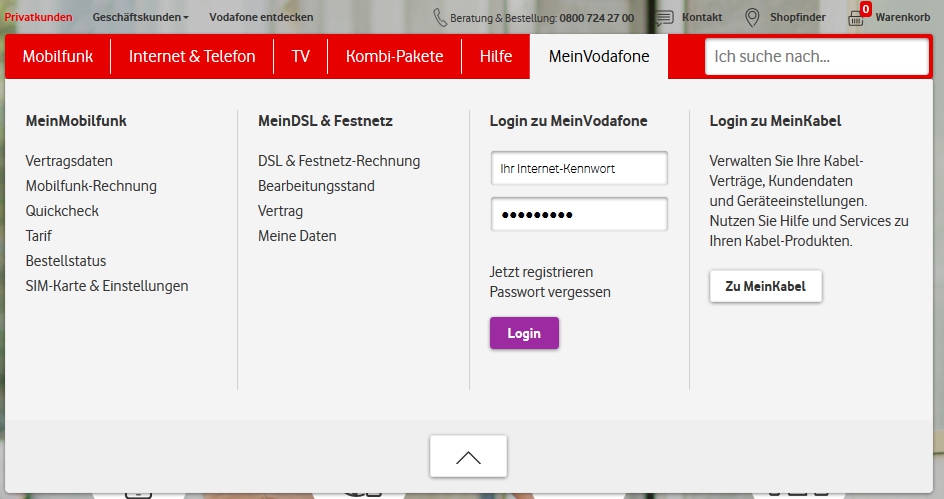Click the phone number 0800 724 27 00
Screen dimensions: 944x499
point(597,18)
